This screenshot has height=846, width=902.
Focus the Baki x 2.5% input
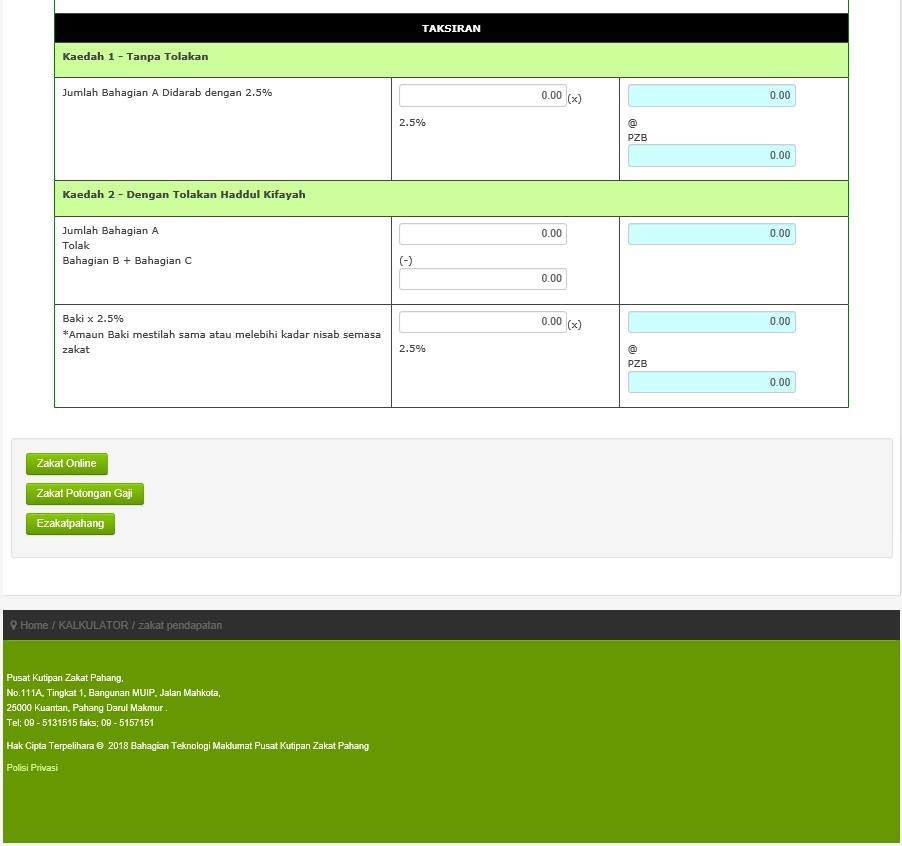tap(483, 321)
